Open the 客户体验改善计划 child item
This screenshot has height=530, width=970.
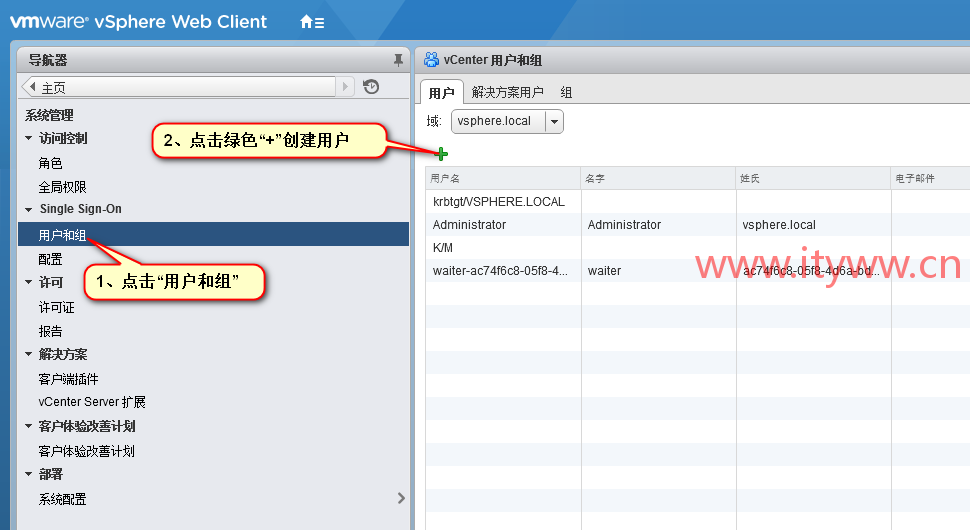86,451
